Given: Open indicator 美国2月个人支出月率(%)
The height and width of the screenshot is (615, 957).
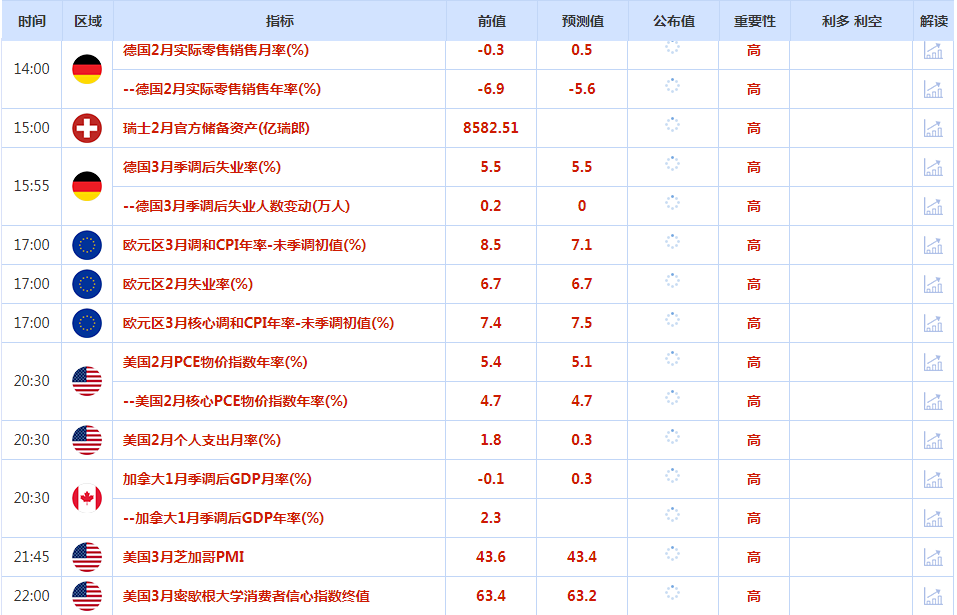Looking at the screenshot, I should pyautogui.click(x=202, y=441).
